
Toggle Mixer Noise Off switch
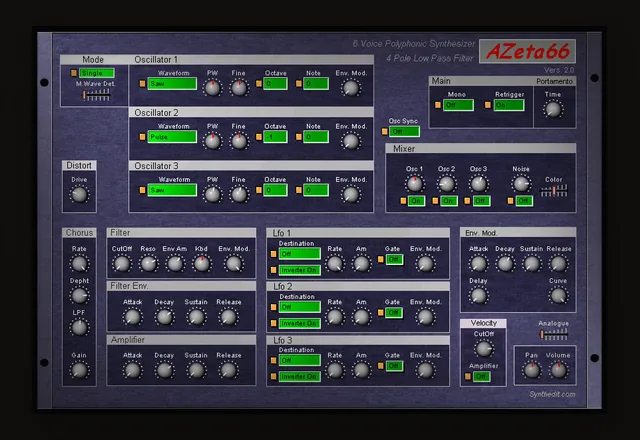click(x=524, y=201)
